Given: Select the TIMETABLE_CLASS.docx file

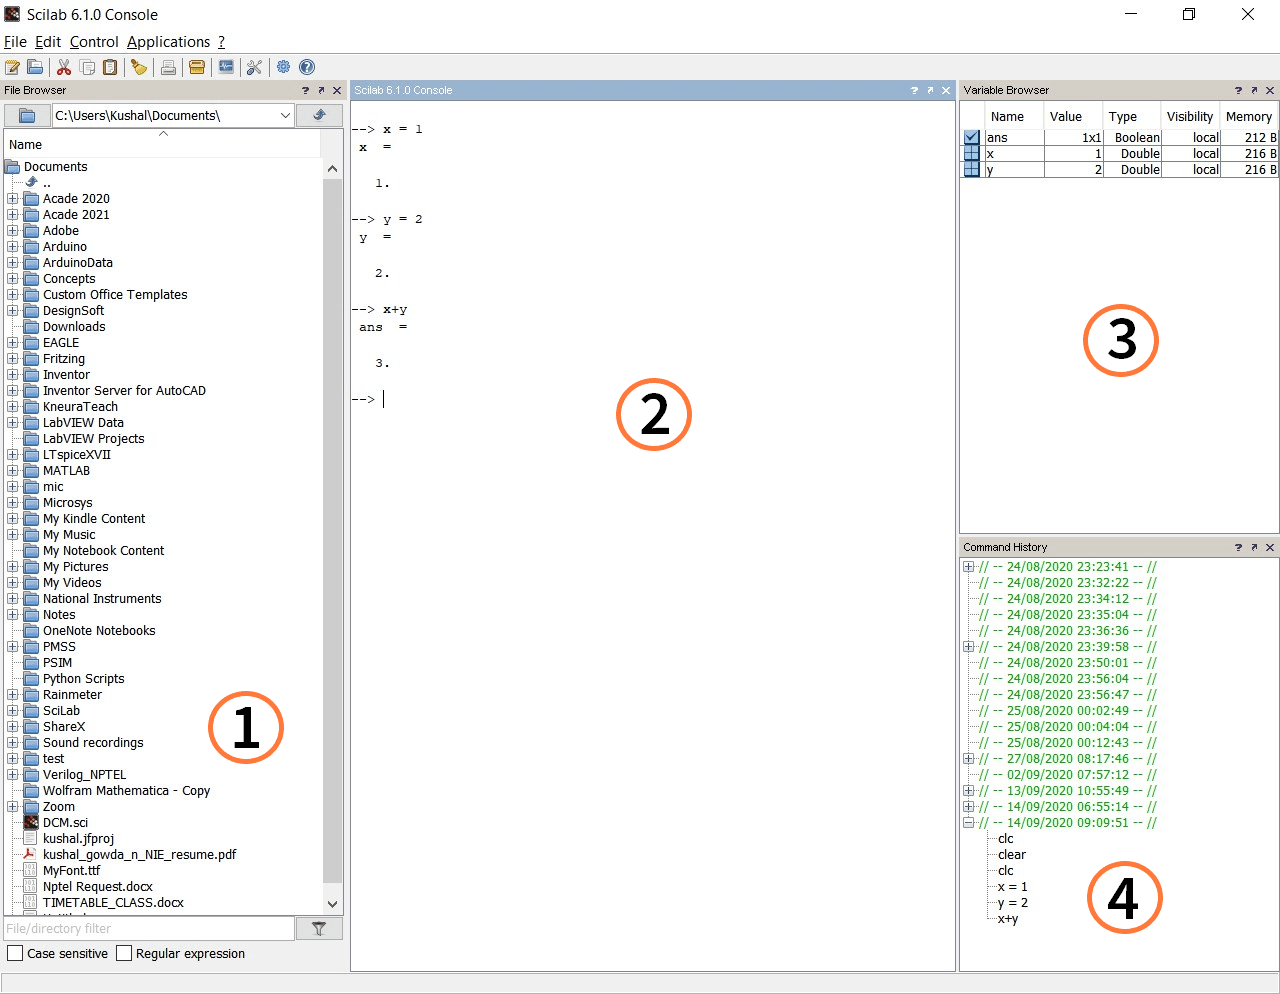Looking at the screenshot, I should click(113, 903).
